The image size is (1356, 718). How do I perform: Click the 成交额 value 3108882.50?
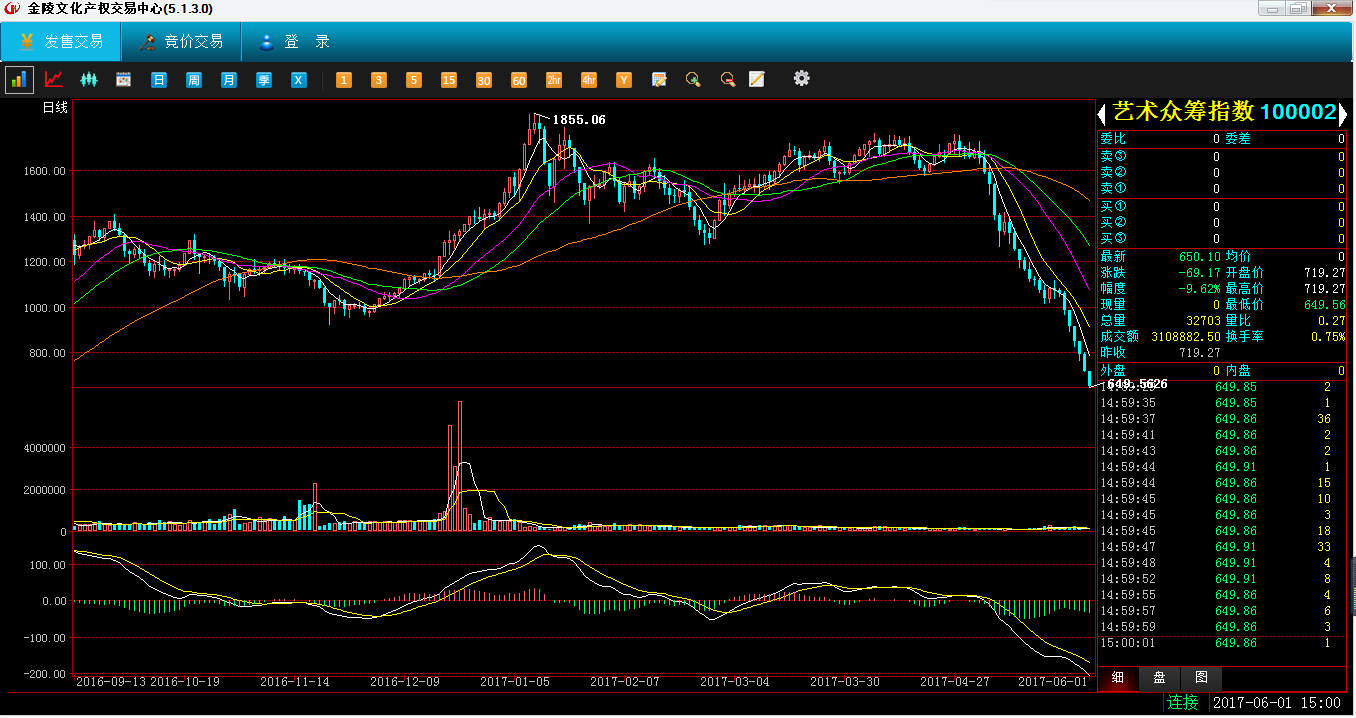tap(1186, 336)
